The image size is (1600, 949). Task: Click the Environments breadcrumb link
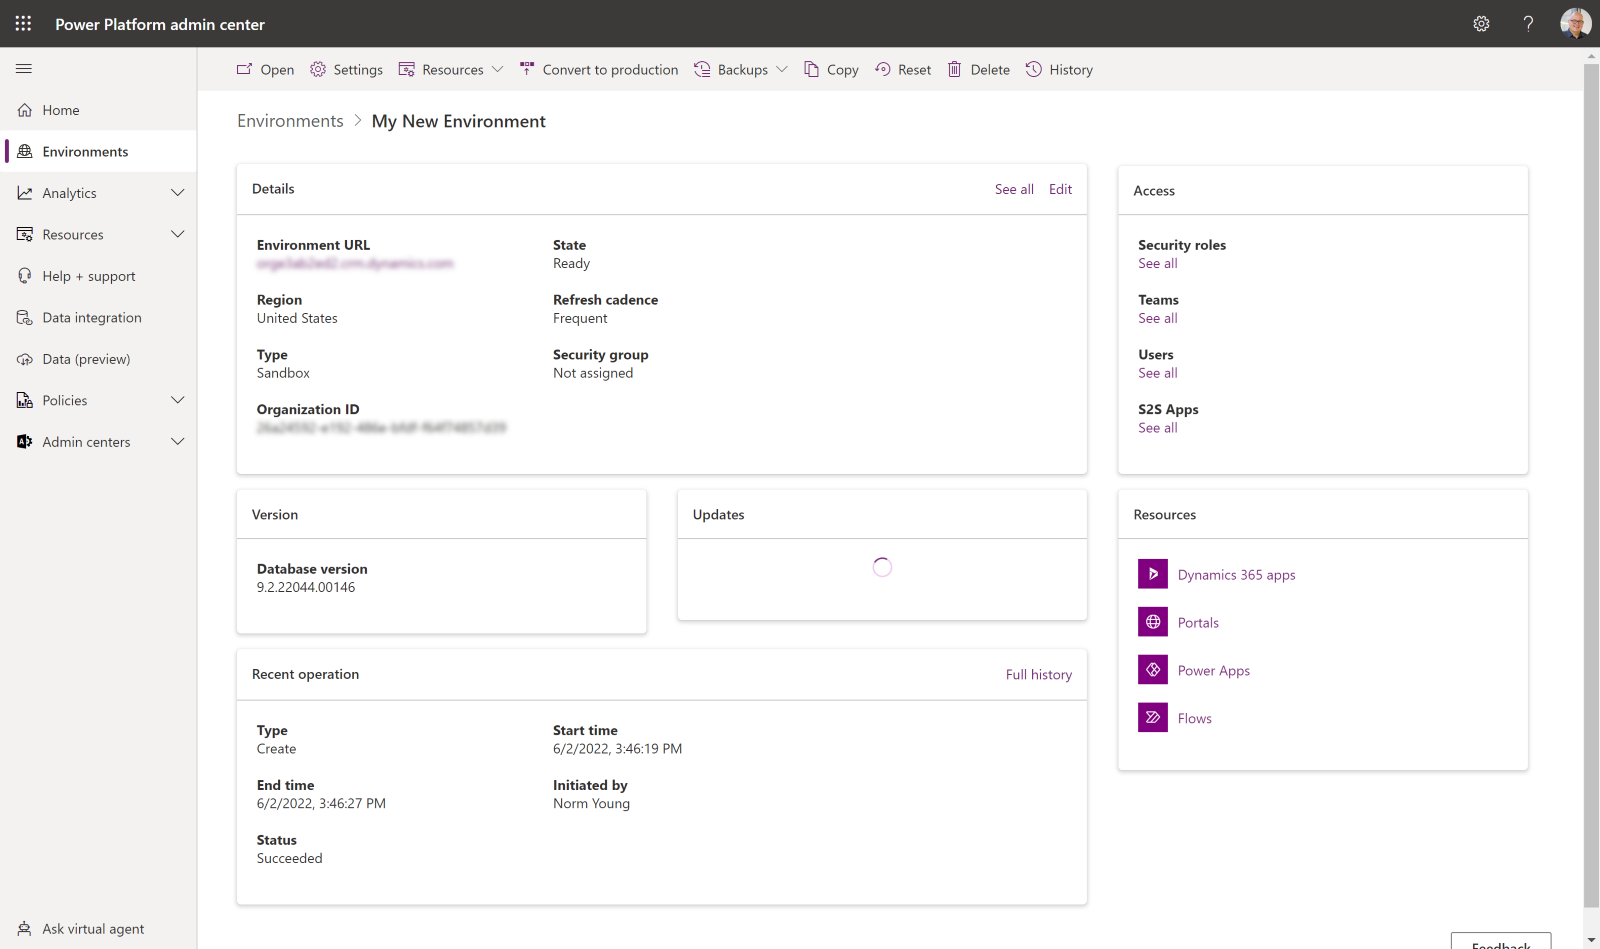[290, 121]
